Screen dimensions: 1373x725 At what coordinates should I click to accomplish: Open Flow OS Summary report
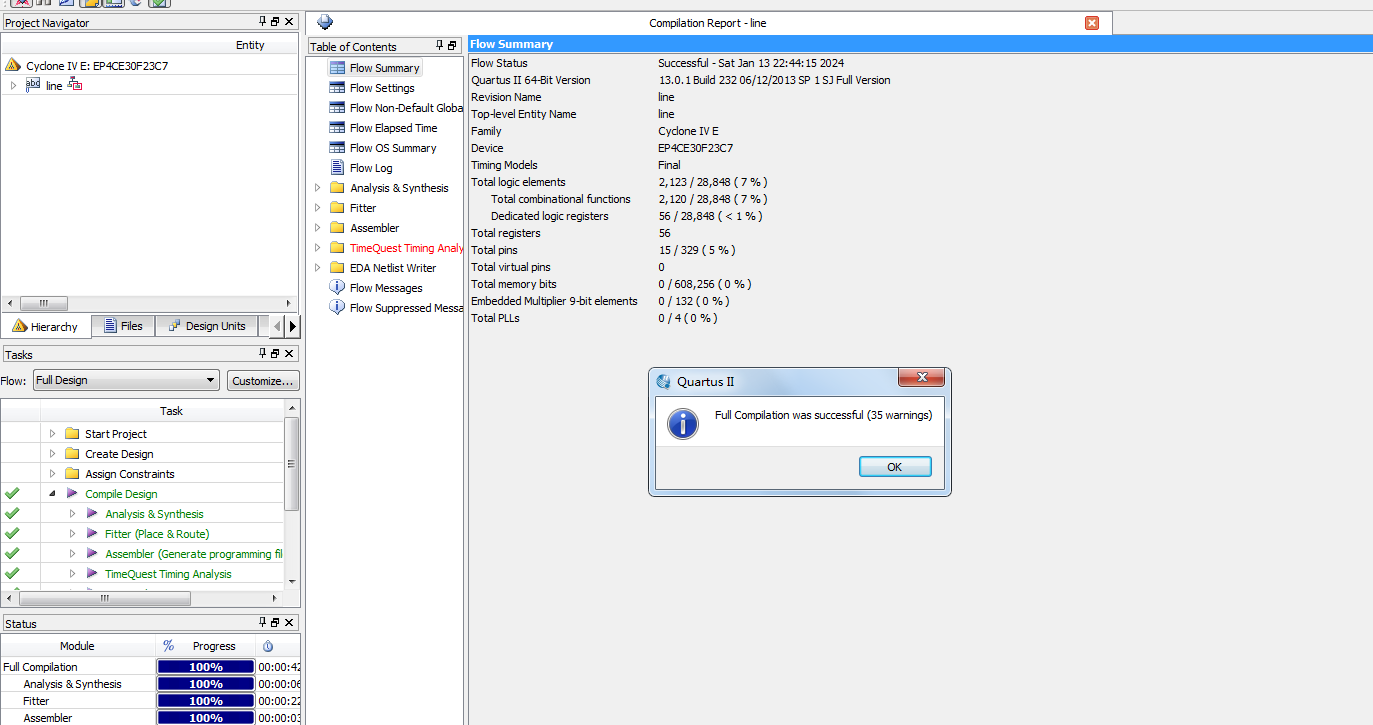pyautogui.click(x=393, y=148)
